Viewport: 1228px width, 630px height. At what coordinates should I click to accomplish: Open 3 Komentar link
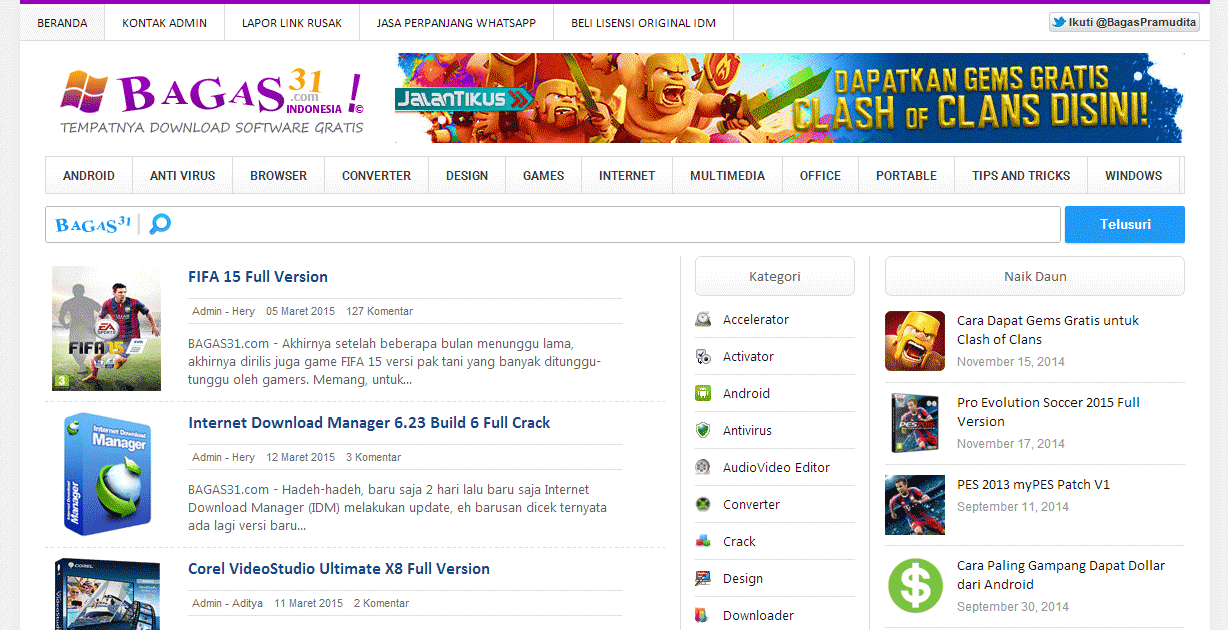(x=373, y=458)
